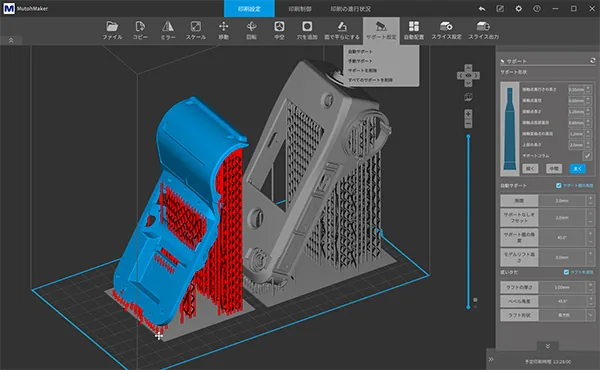This screenshot has width=600, height=370.
Task: Collapse toolbar with double-chevron up tab
Action: [11, 40]
